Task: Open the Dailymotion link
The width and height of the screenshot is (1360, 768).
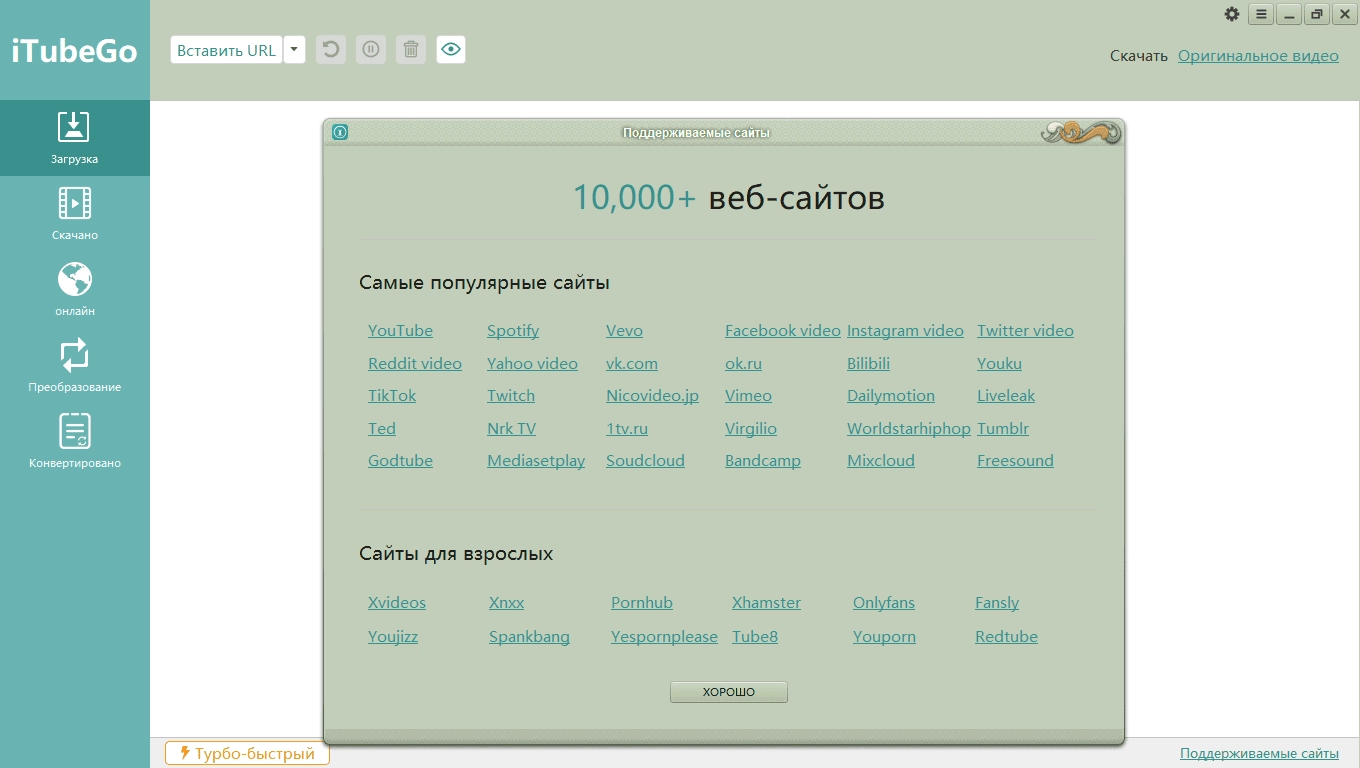Action: pos(891,396)
